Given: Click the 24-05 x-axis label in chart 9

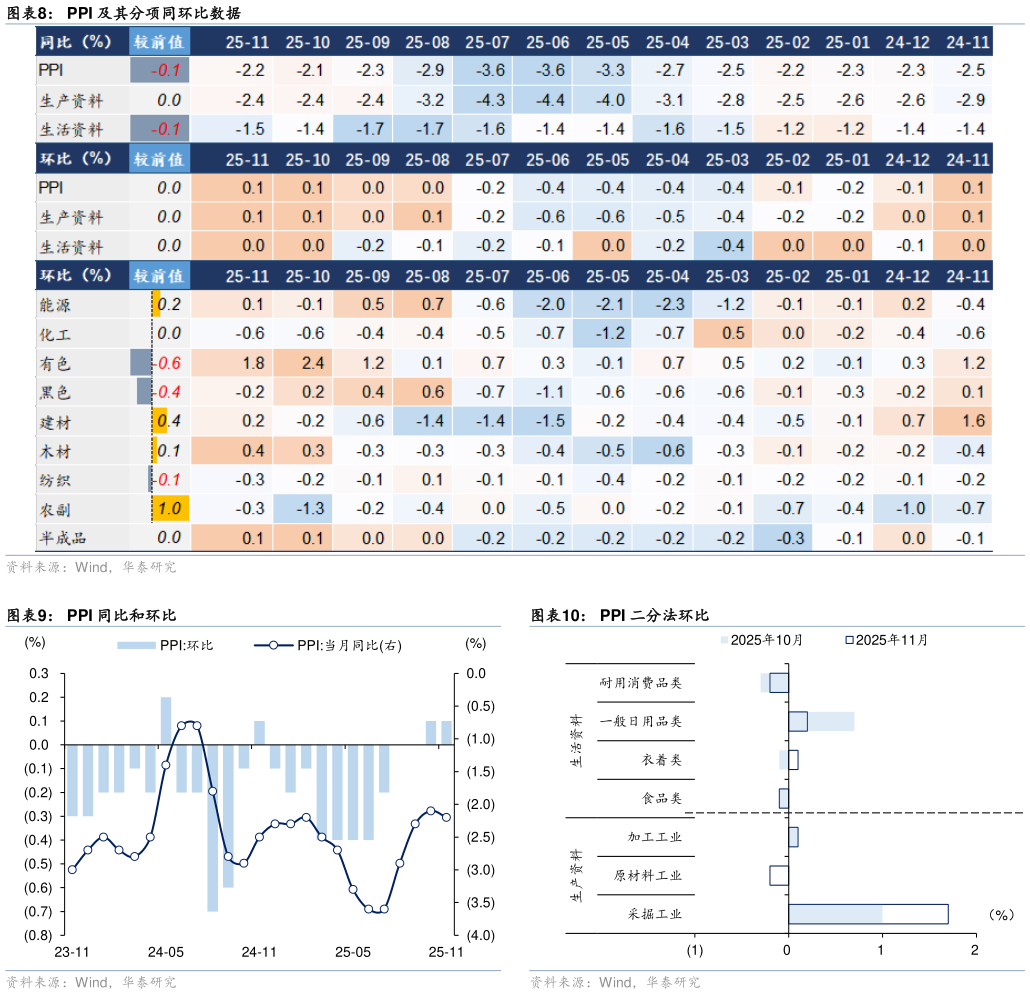Looking at the screenshot, I should [x=166, y=952].
